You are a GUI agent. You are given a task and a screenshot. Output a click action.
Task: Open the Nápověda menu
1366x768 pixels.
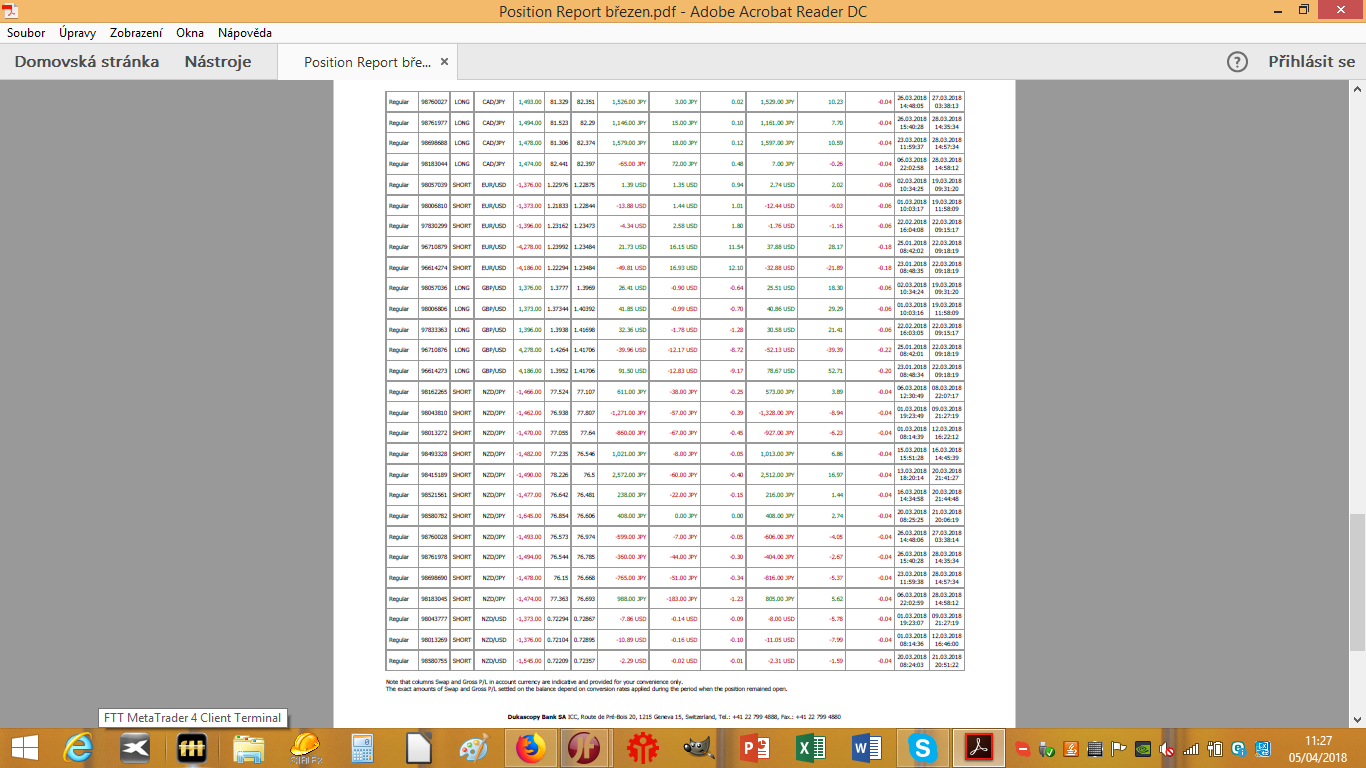[x=244, y=33]
